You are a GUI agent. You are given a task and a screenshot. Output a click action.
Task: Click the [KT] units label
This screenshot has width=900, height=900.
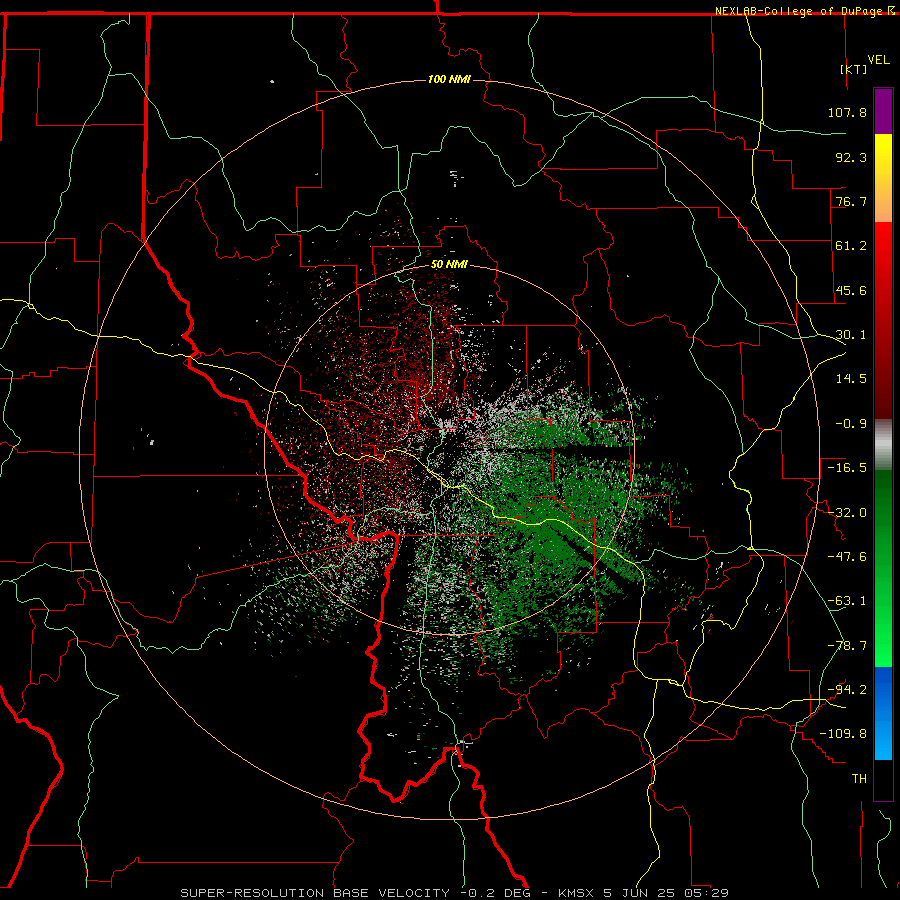tap(854, 69)
